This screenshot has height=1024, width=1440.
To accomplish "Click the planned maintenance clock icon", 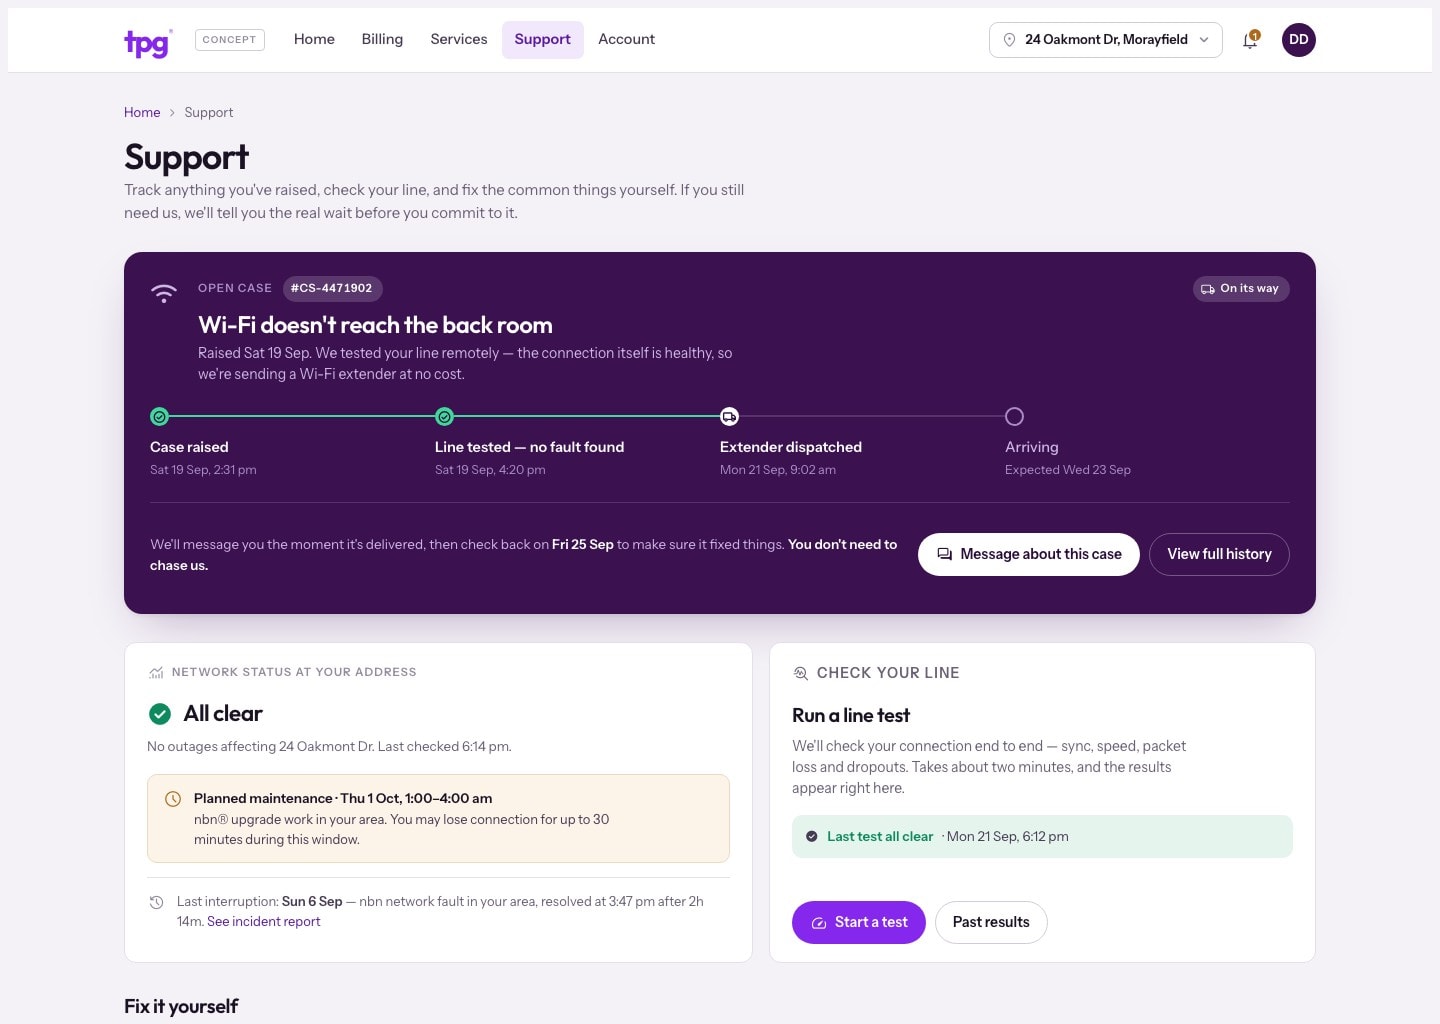I will (173, 799).
